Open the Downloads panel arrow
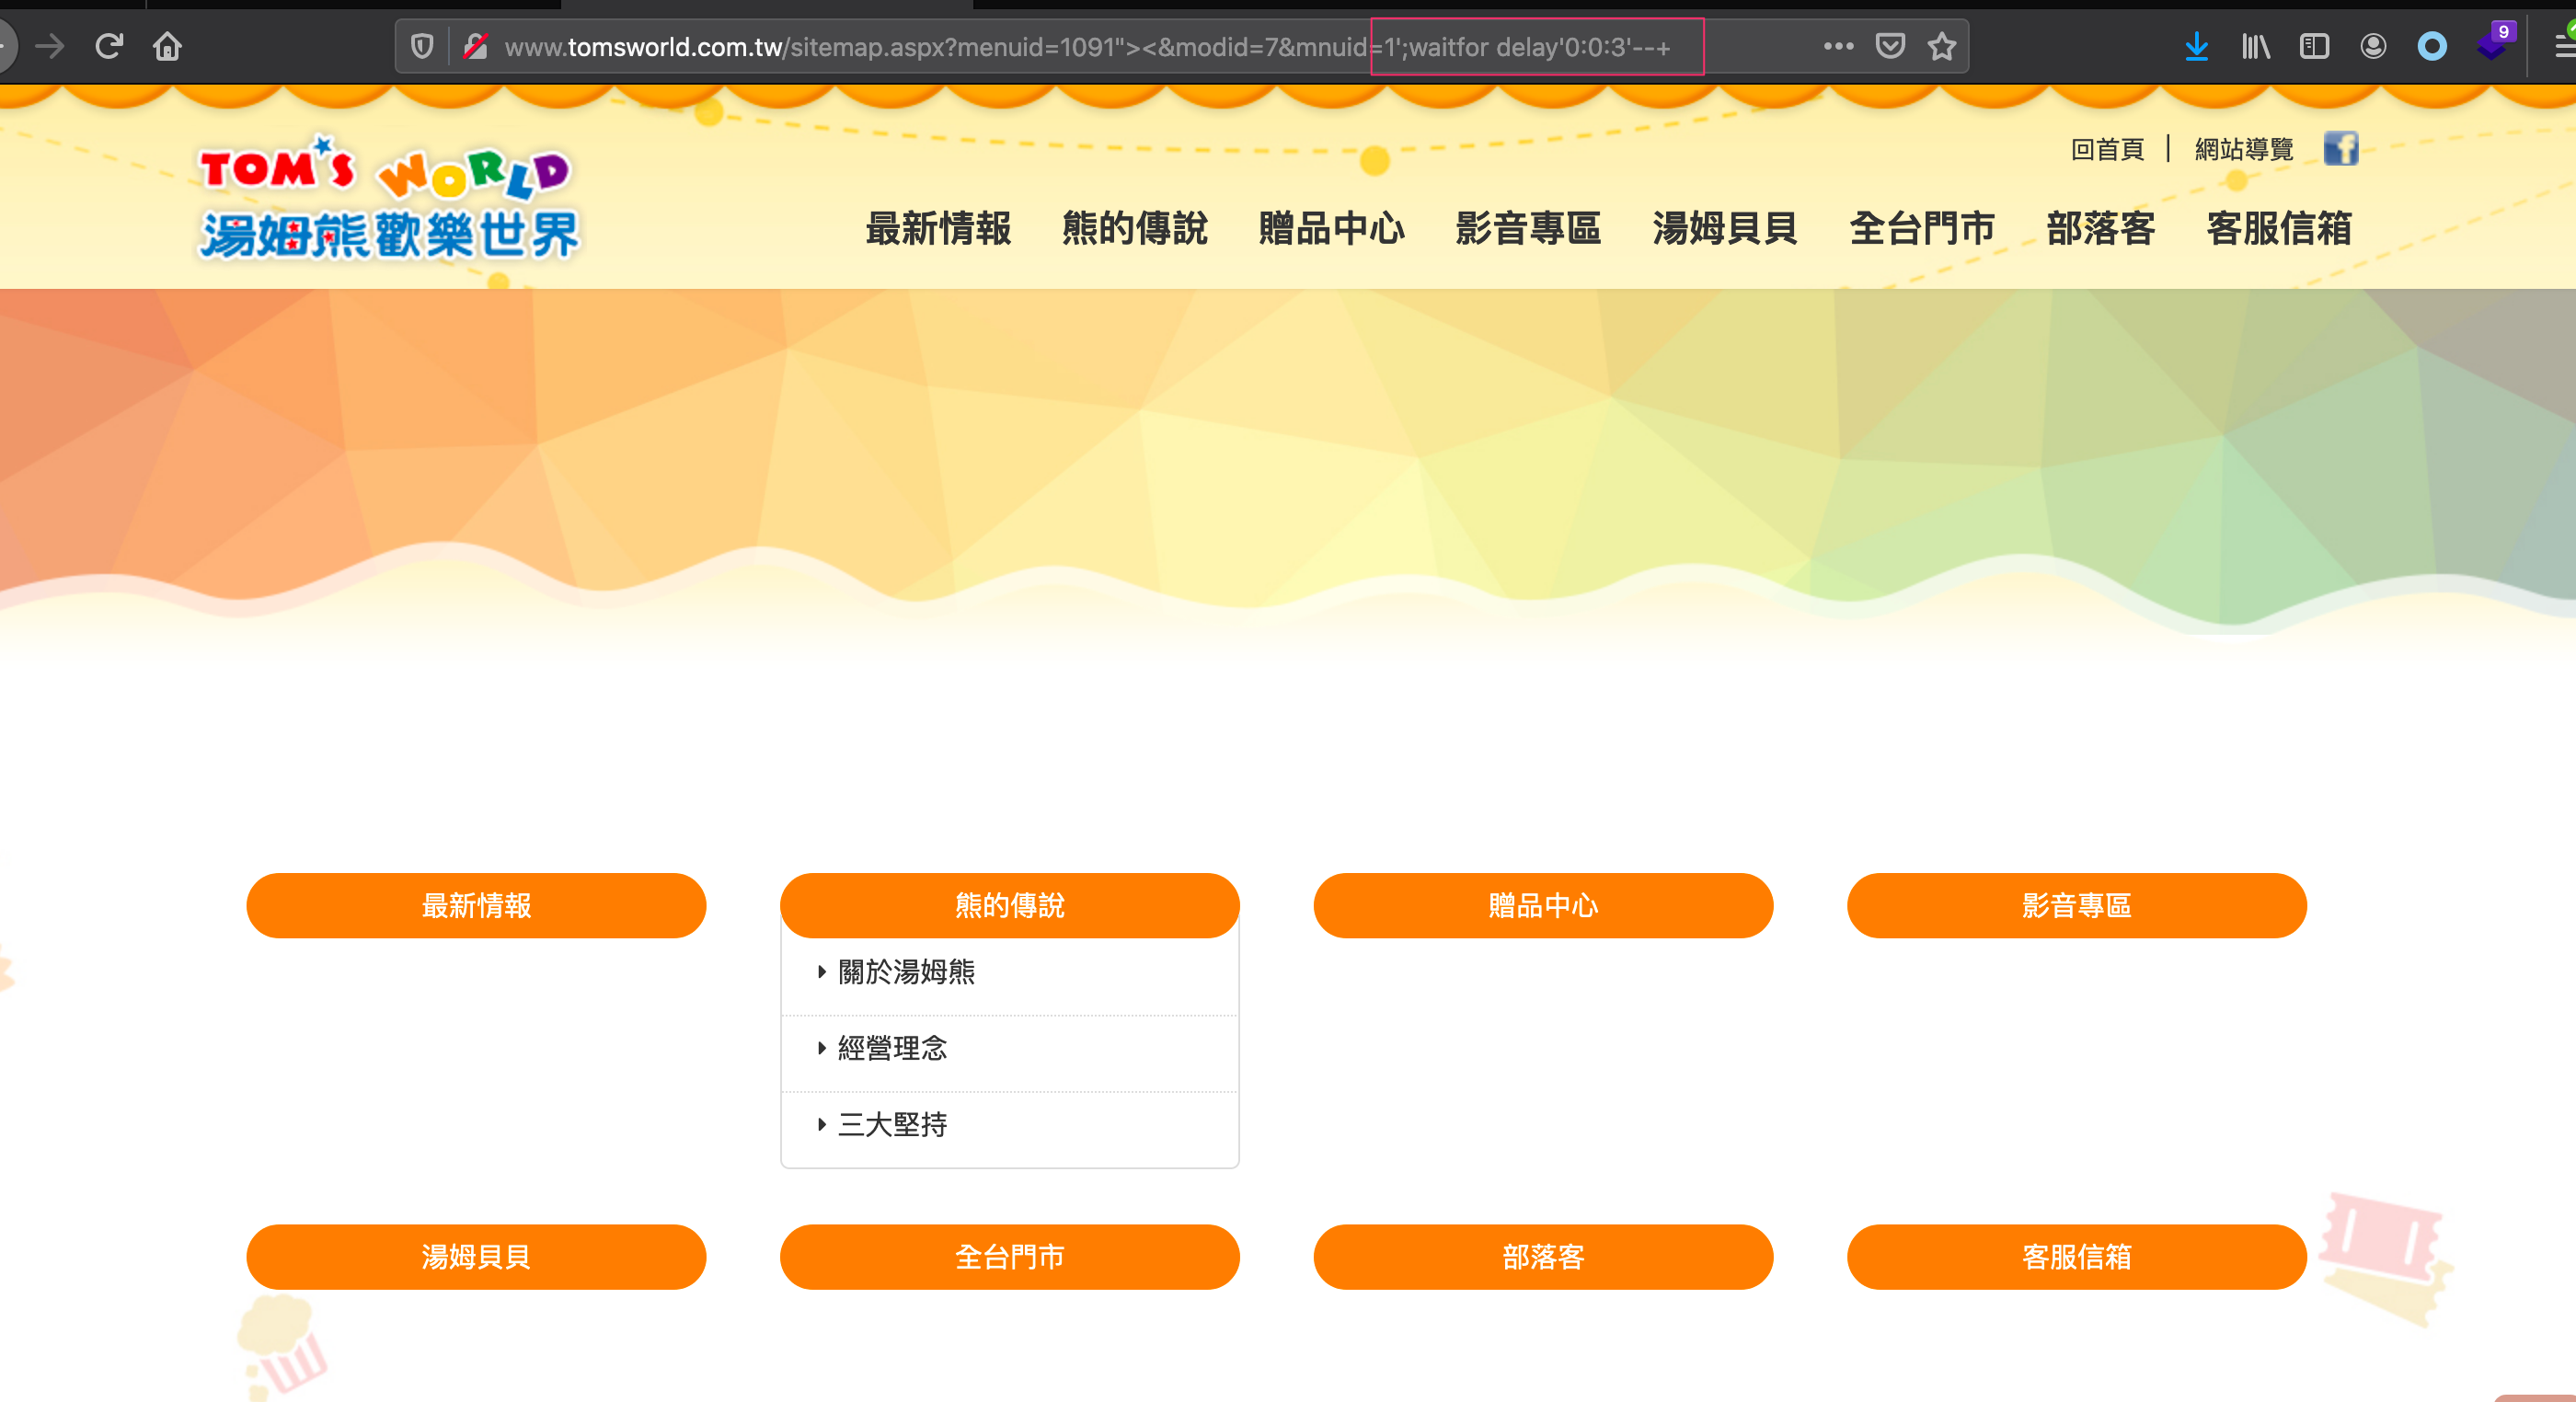2576x1402 pixels. (2196, 46)
